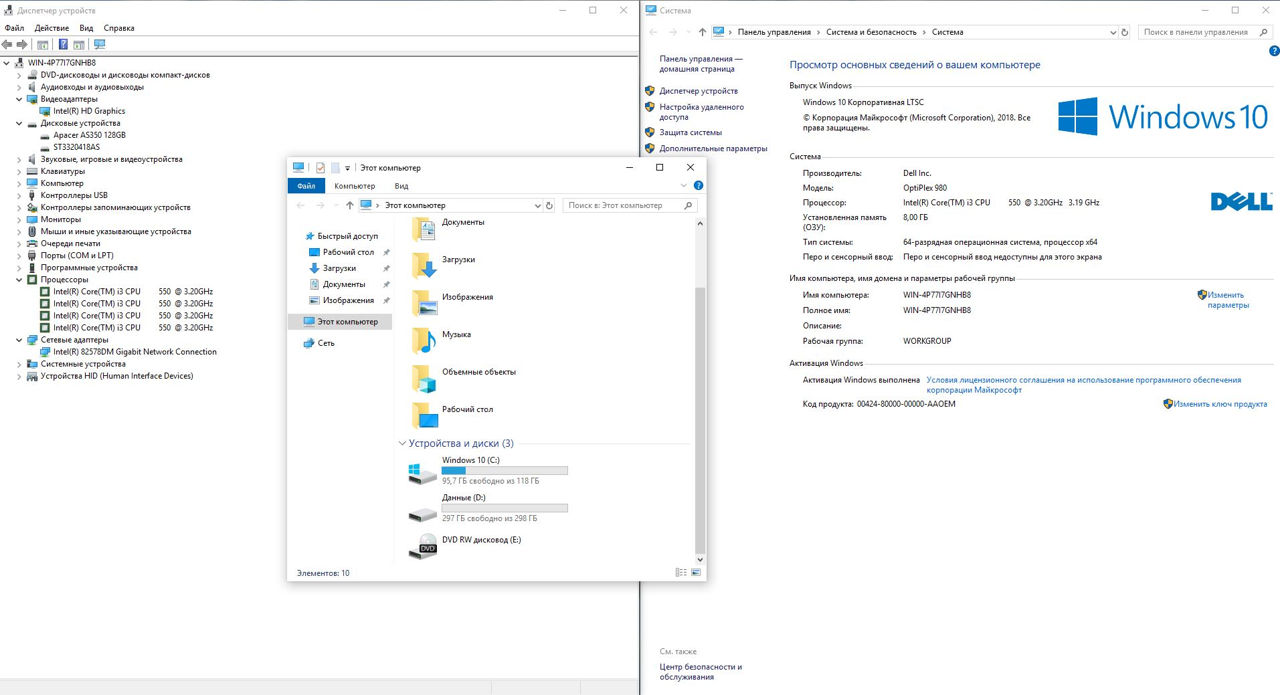Open the Музыка folder

[x=456, y=335]
